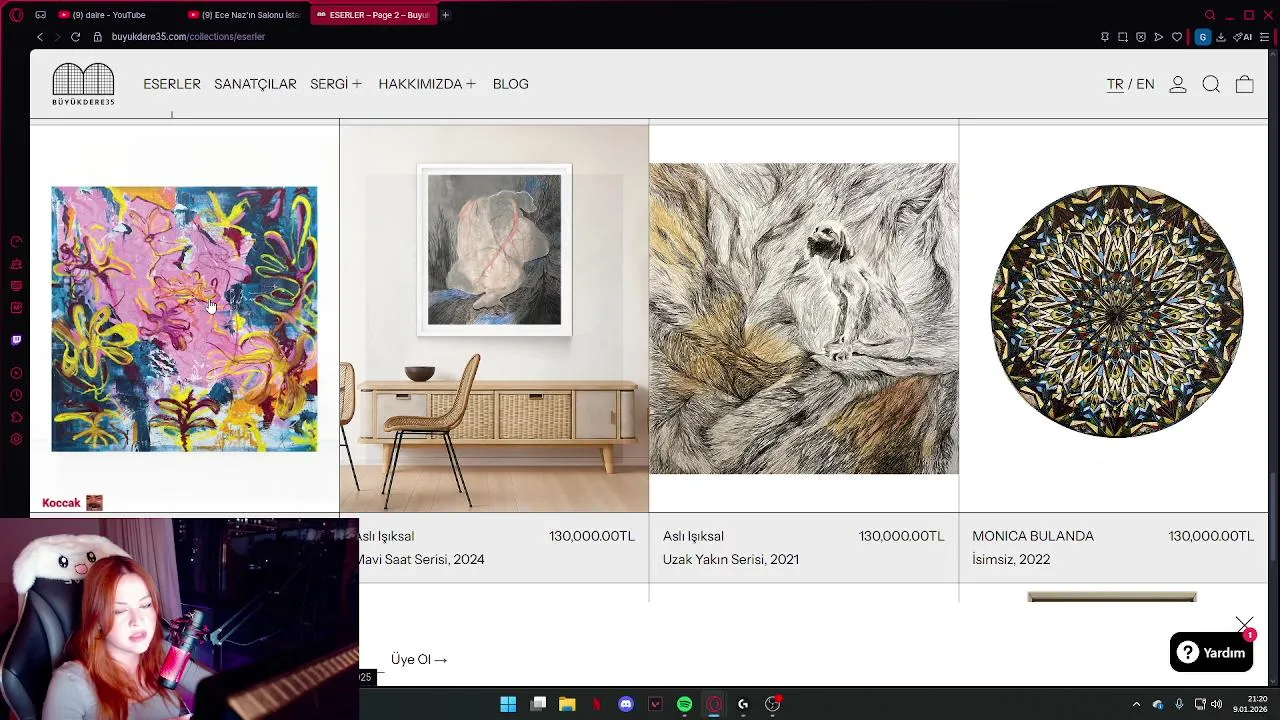
Task: Open the framed artwork above rattan chair
Action: click(x=494, y=250)
